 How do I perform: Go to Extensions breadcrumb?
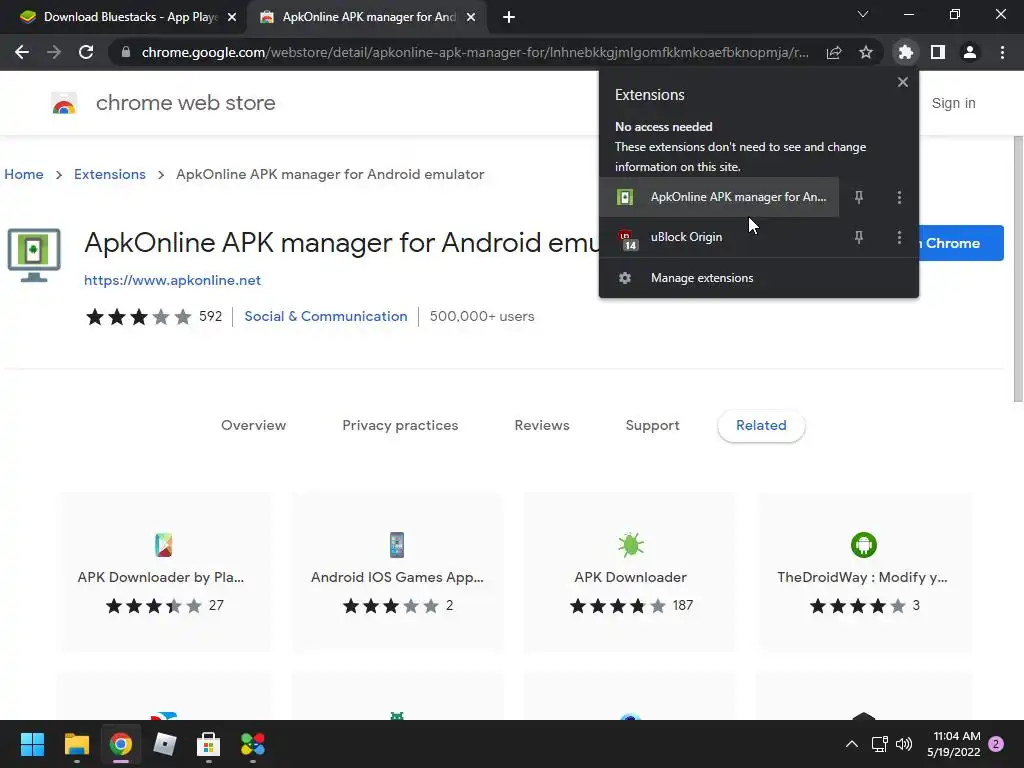(110, 174)
